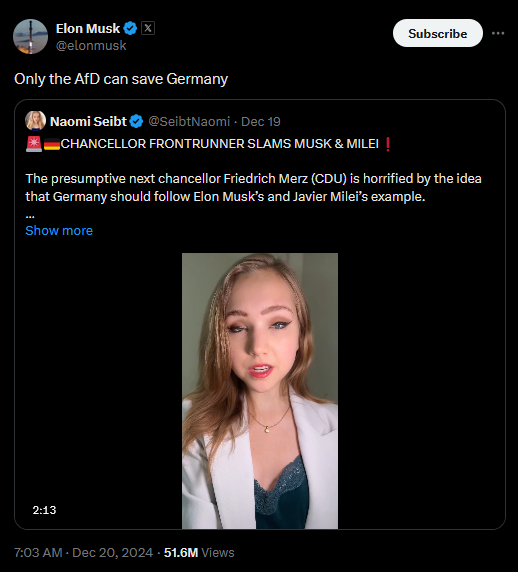Open the Naomi Seibt display name link
518x572 pixels.
(x=88, y=121)
